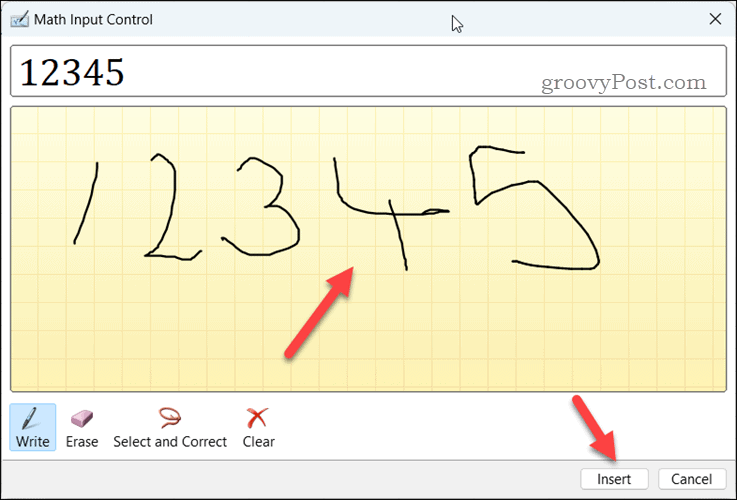Viewport: 737px width, 500px height.
Task: Clear all handwritten ink
Action: (x=258, y=427)
